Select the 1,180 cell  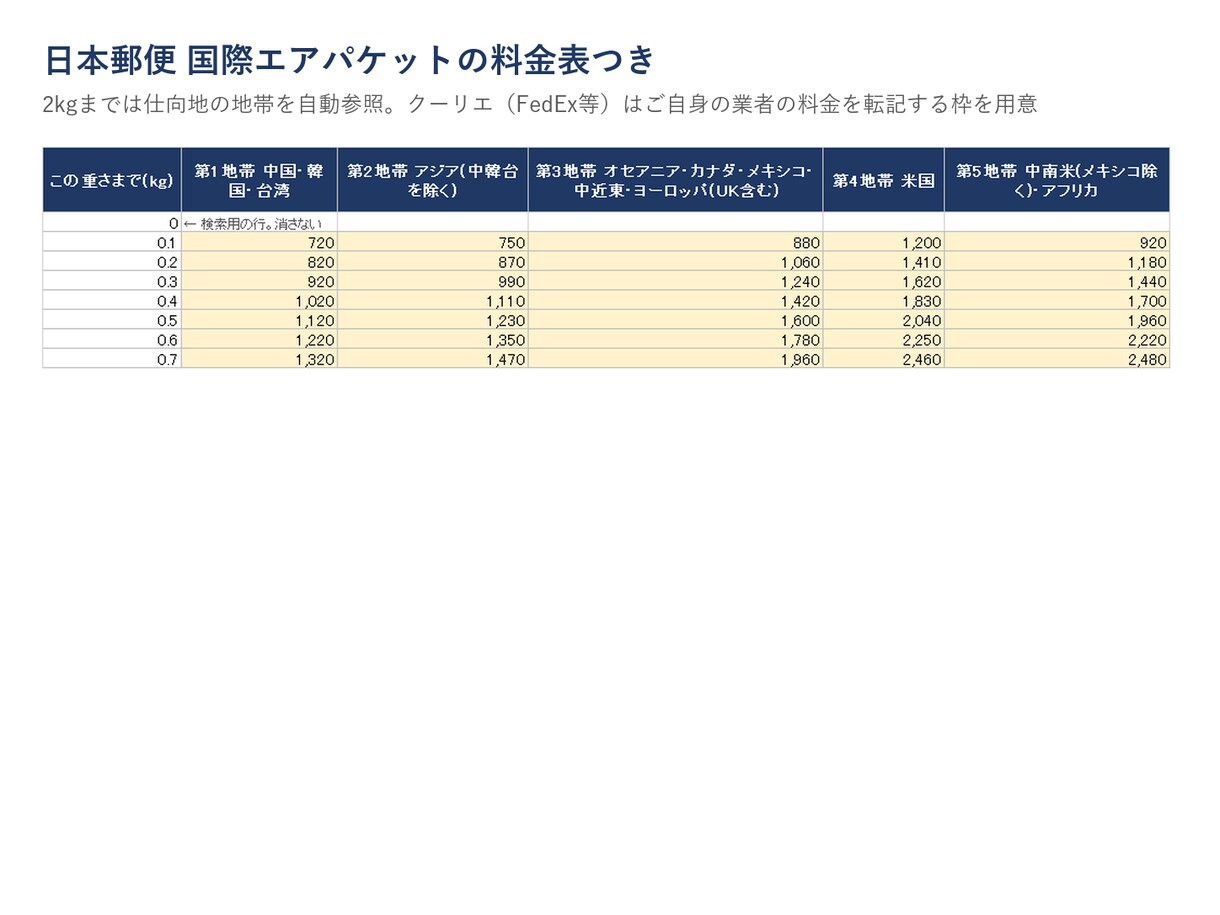(1057, 262)
